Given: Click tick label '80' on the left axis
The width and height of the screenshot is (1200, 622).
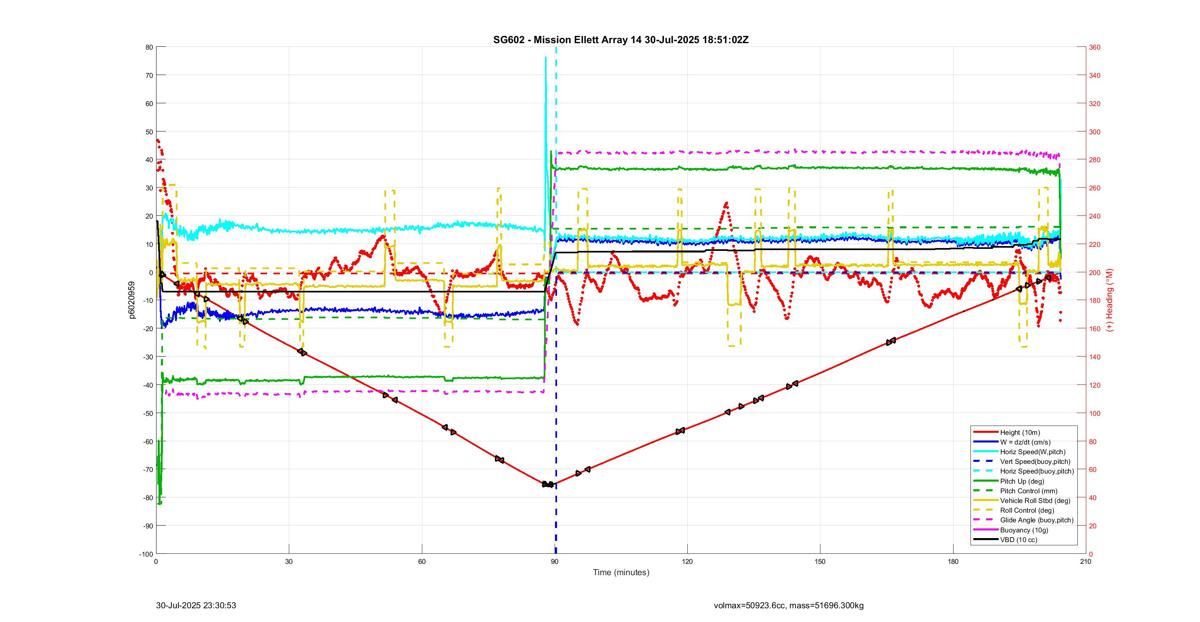Looking at the screenshot, I should pyautogui.click(x=147, y=47).
